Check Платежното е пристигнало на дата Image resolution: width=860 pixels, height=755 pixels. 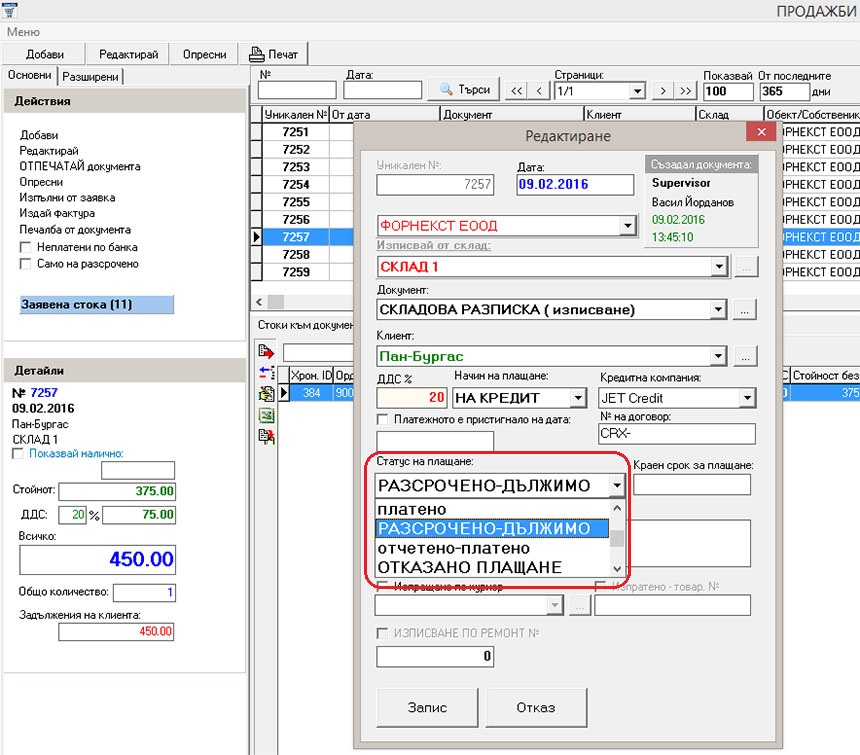pyautogui.click(x=382, y=419)
